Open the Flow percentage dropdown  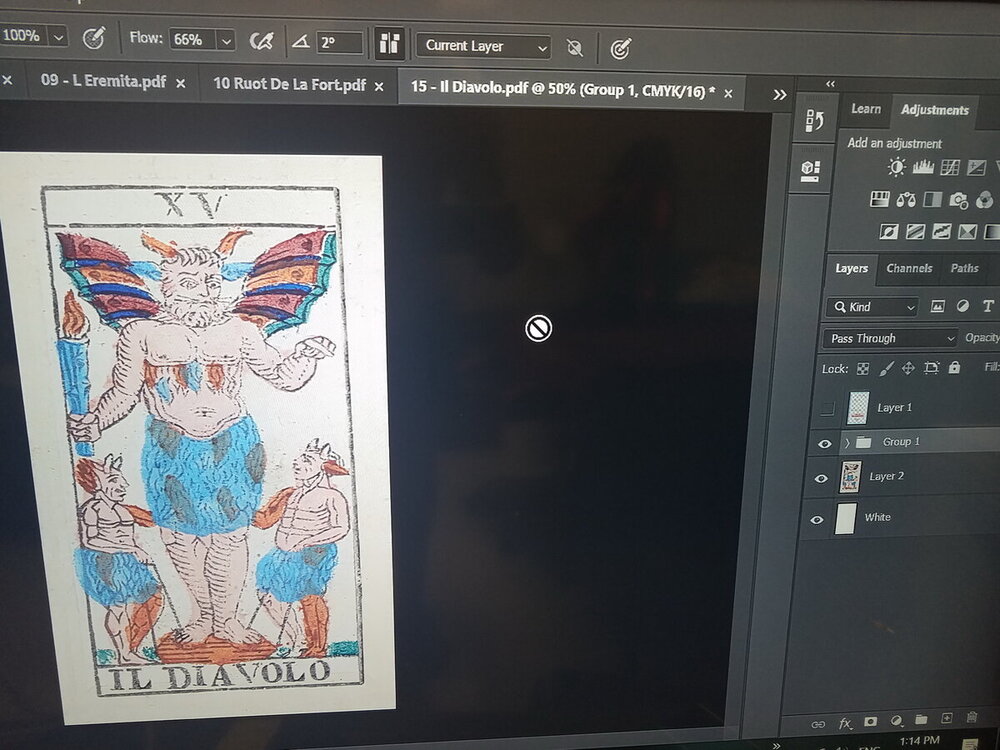[226, 41]
